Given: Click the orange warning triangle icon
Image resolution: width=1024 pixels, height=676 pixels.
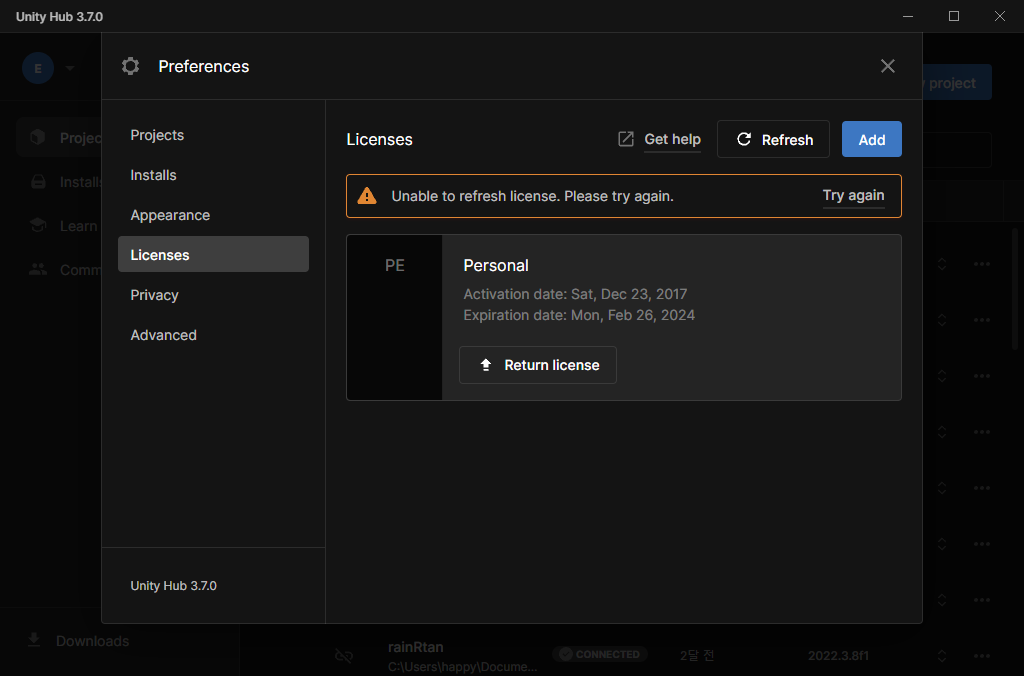Looking at the screenshot, I should click(367, 195).
